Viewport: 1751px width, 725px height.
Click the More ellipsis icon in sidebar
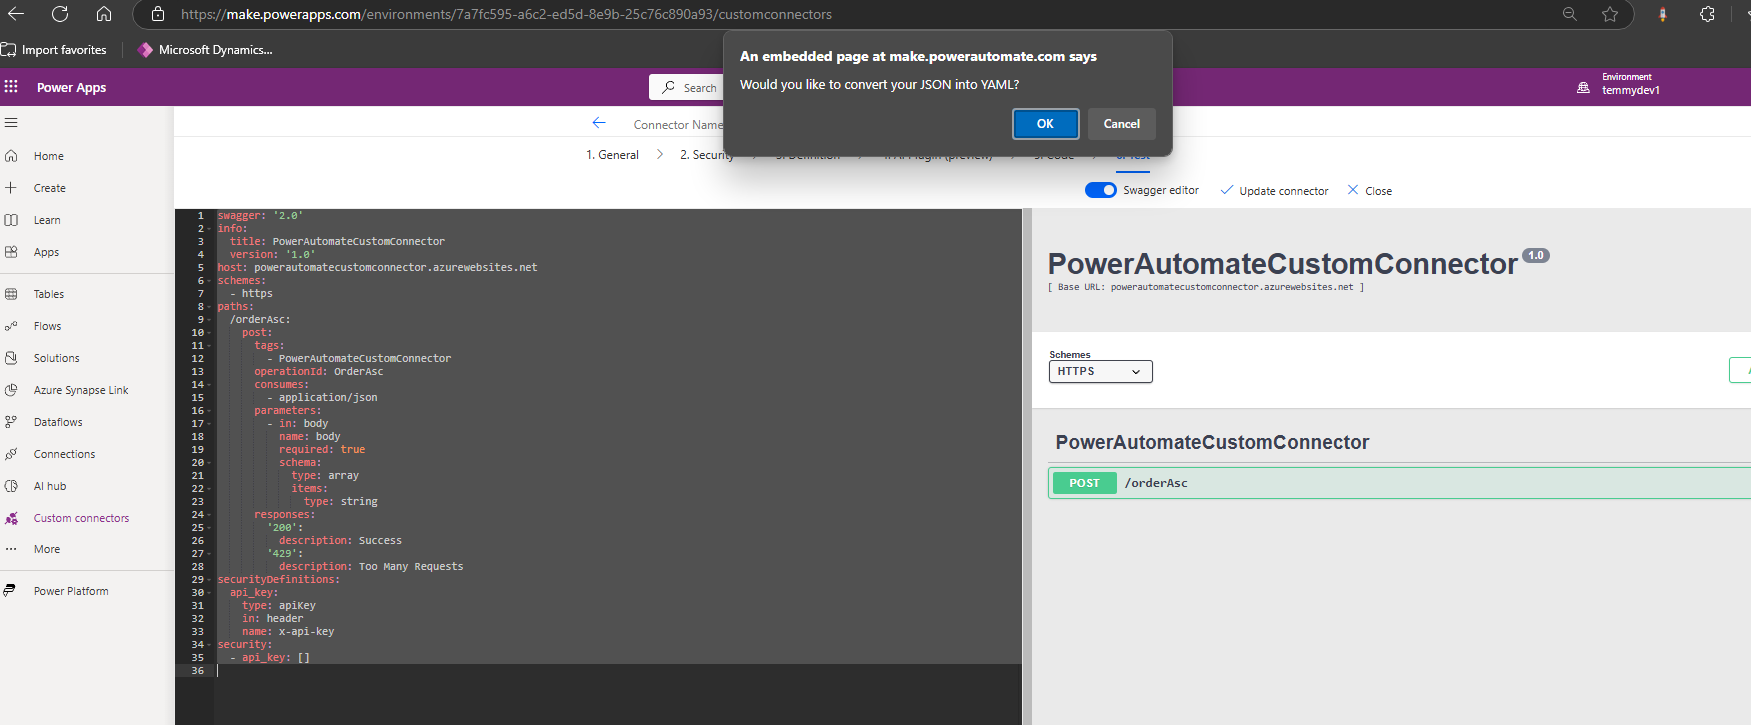(x=11, y=549)
